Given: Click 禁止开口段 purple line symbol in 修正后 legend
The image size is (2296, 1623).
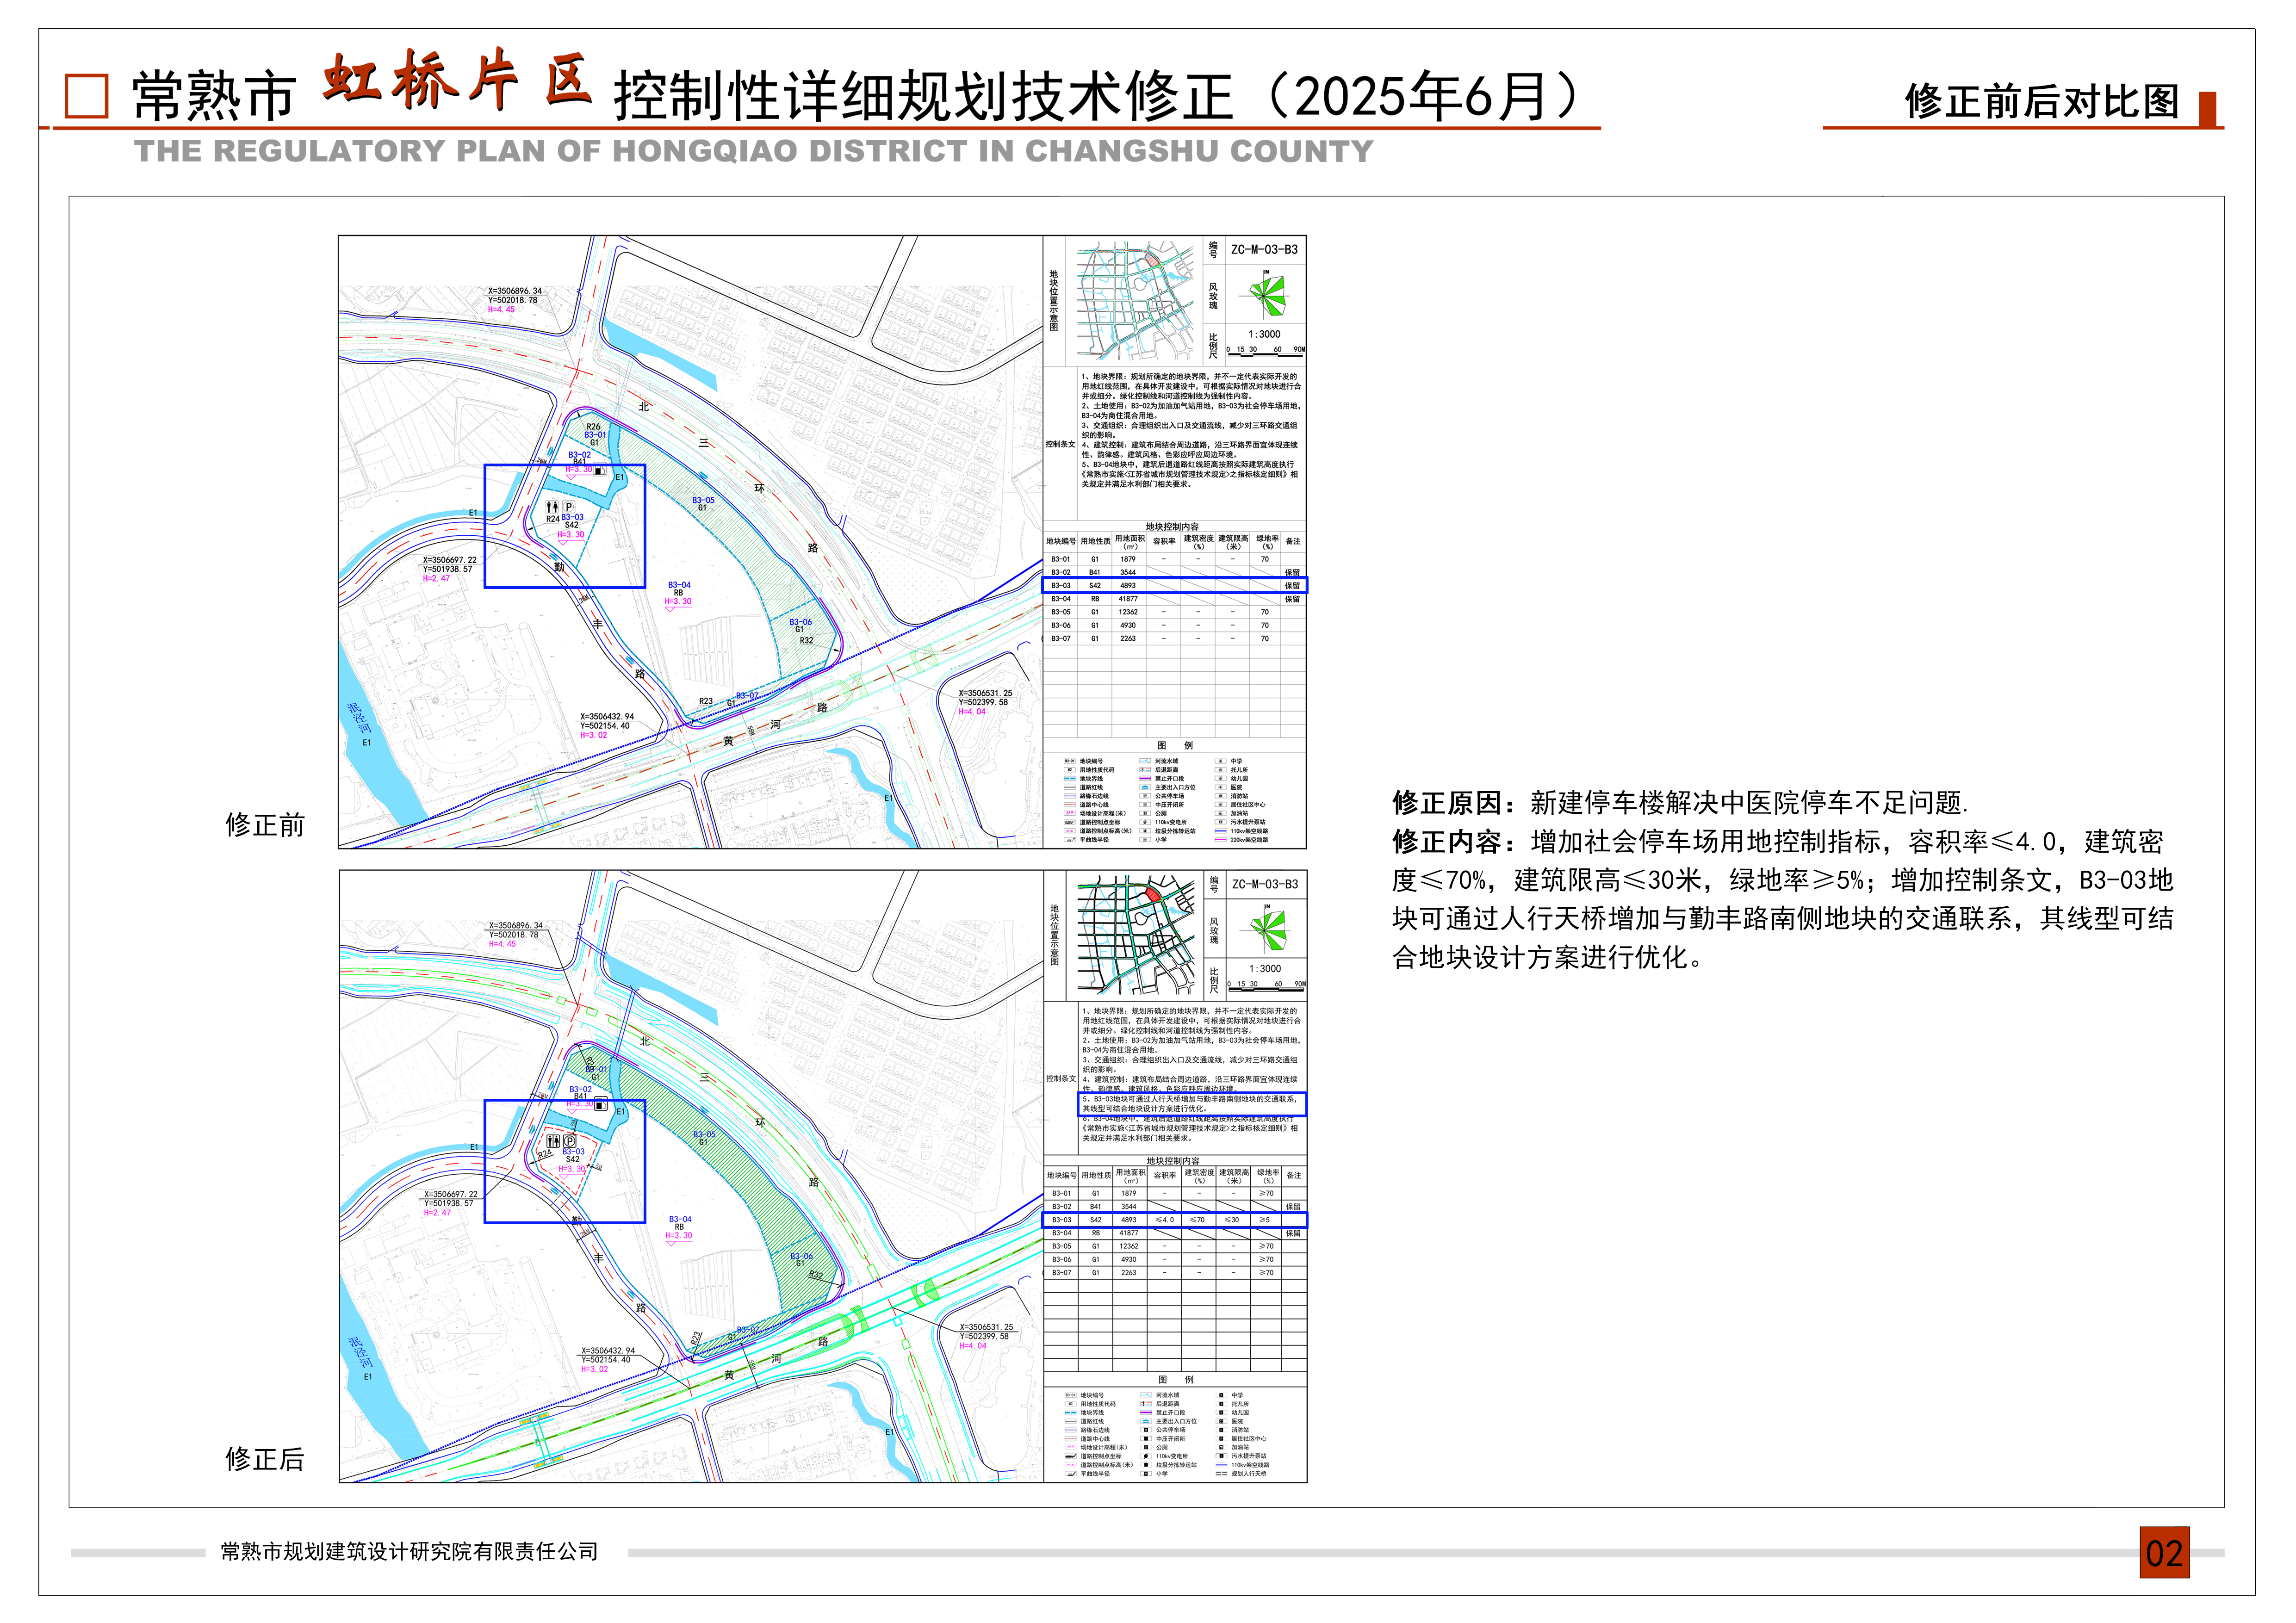Looking at the screenshot, I should click(x=1146, y=1413).
